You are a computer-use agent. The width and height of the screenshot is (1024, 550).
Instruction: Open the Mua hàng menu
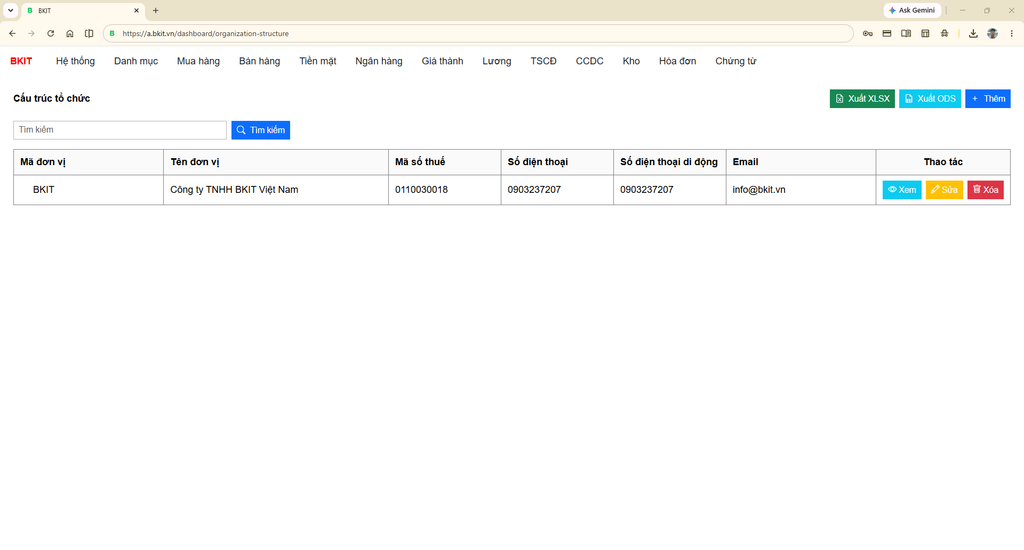click(x=199, y=61)
